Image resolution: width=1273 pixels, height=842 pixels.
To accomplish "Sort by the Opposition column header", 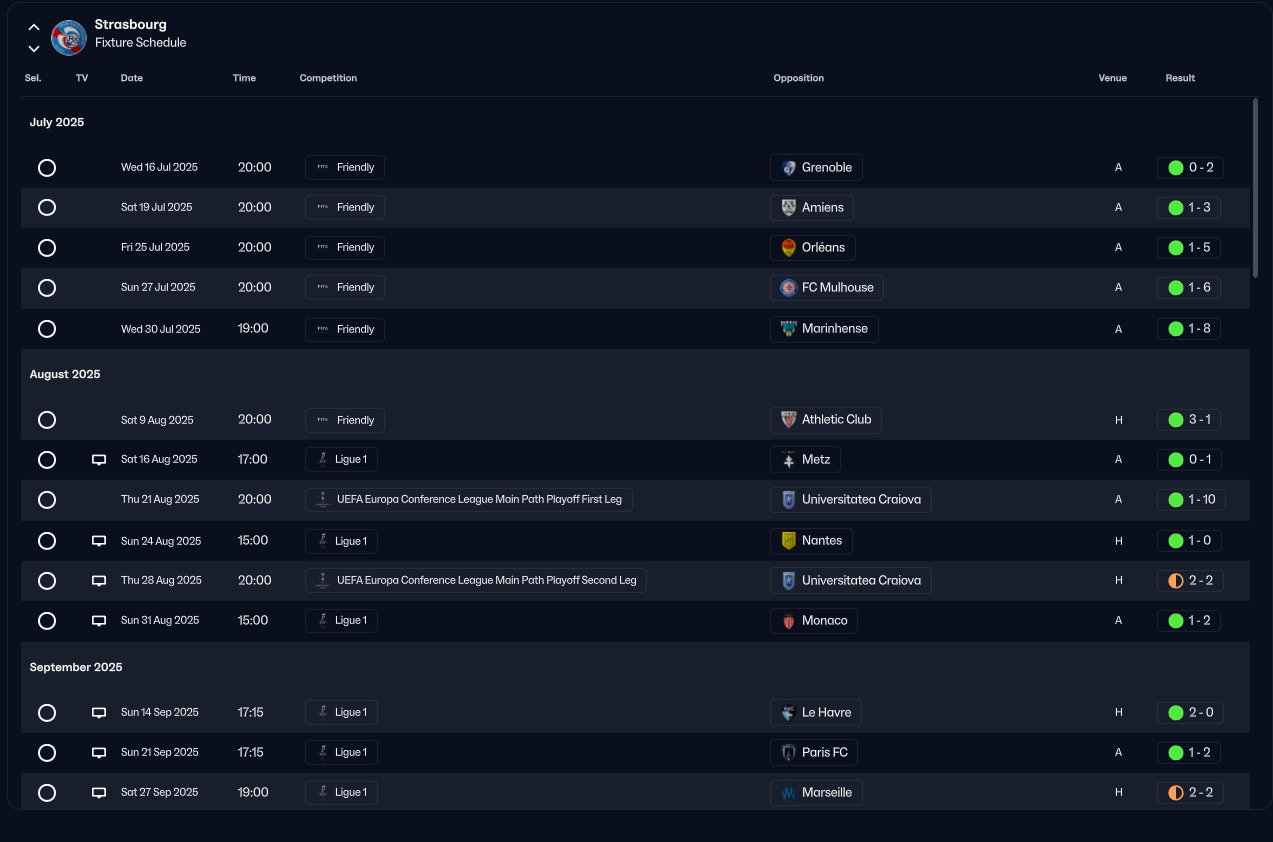I will [x=799, y=78].
